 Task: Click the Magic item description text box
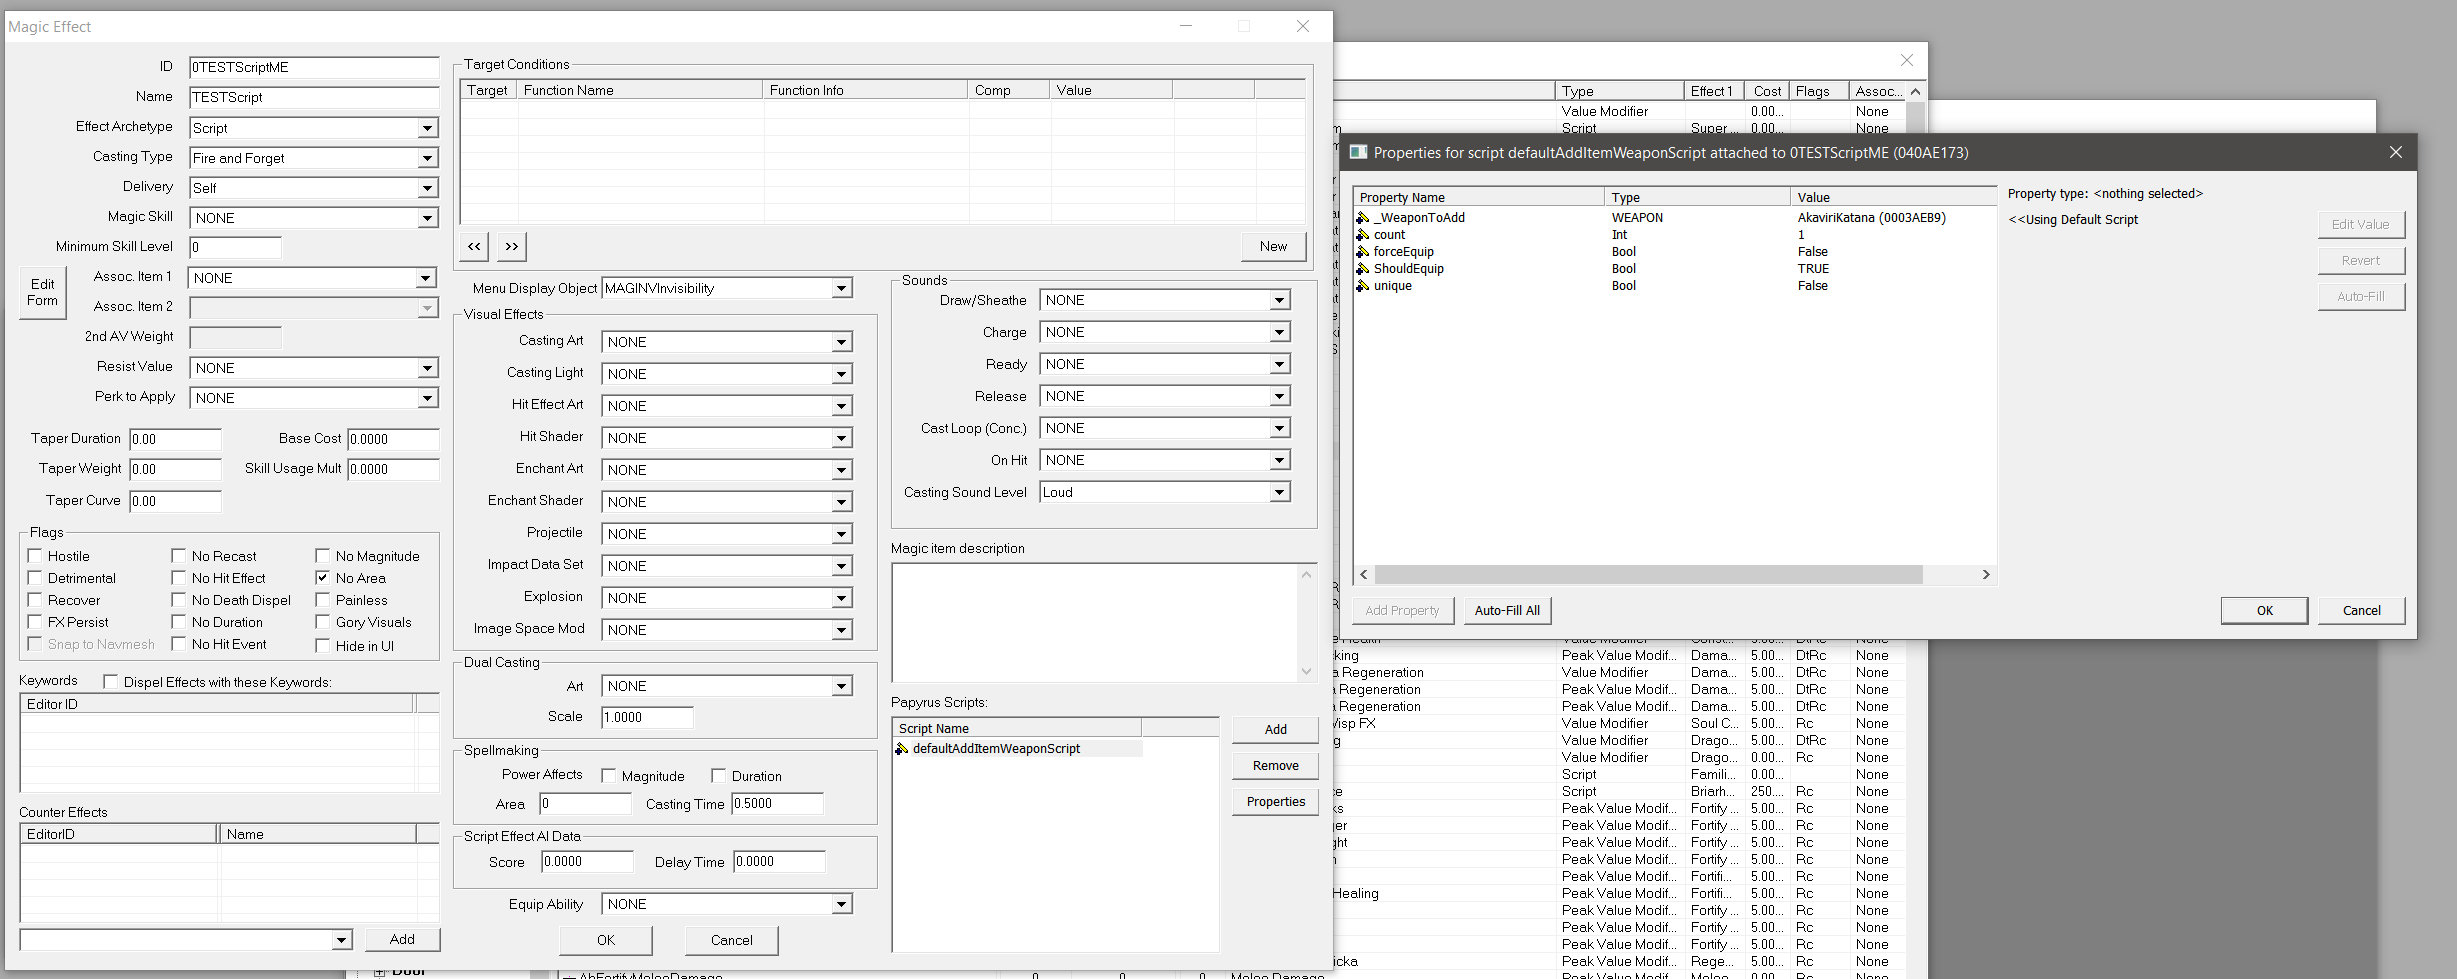click(x=1095, y=623)
